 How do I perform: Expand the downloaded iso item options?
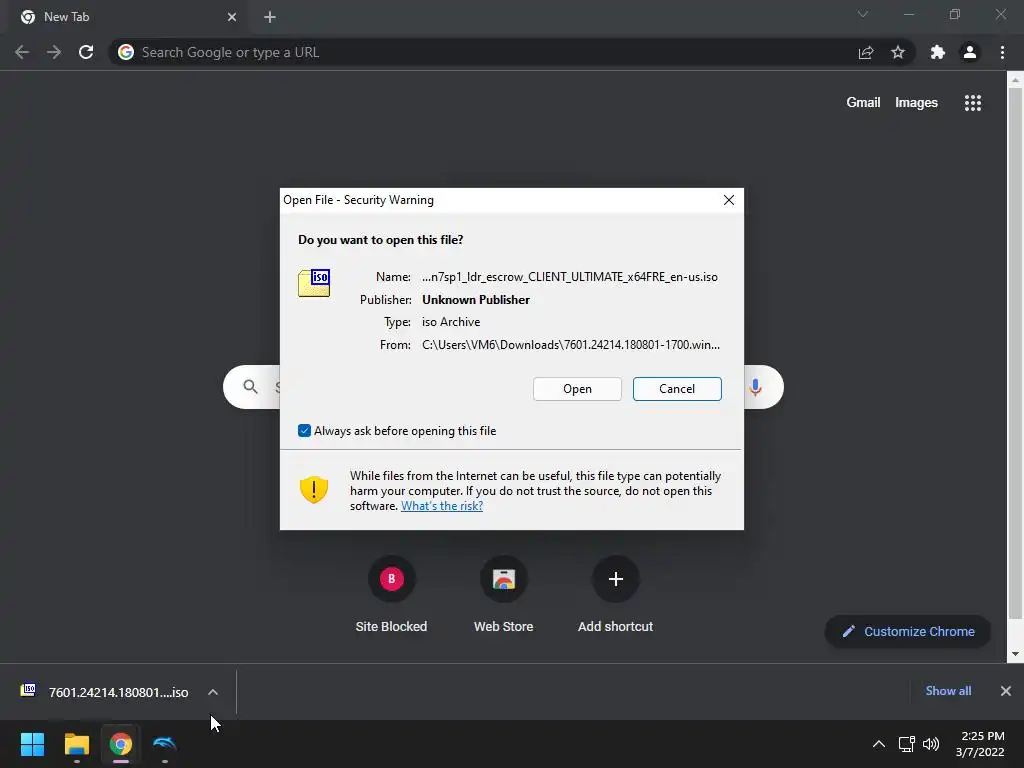(x=213, y=692)
